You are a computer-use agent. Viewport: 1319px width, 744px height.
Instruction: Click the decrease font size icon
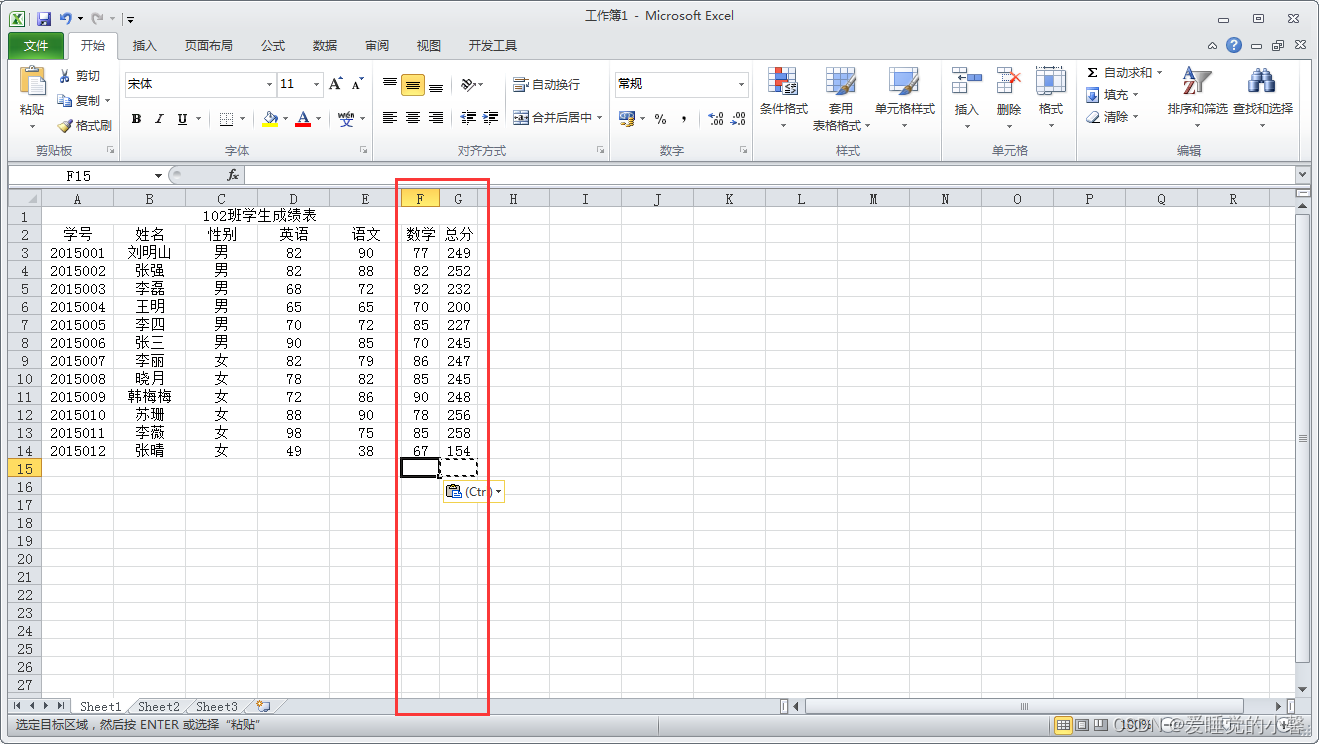point(357,84)
